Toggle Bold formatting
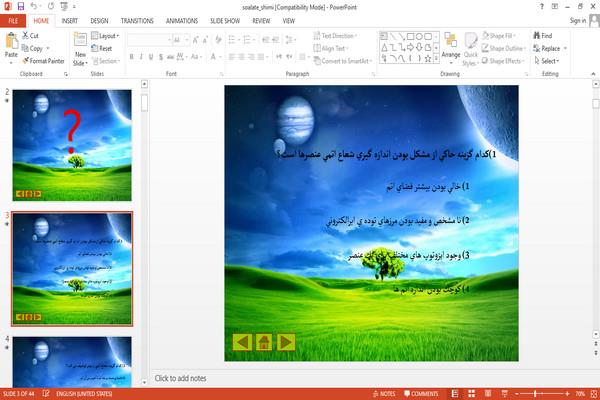Screen dimensions: 600x400 click(131, 57)
